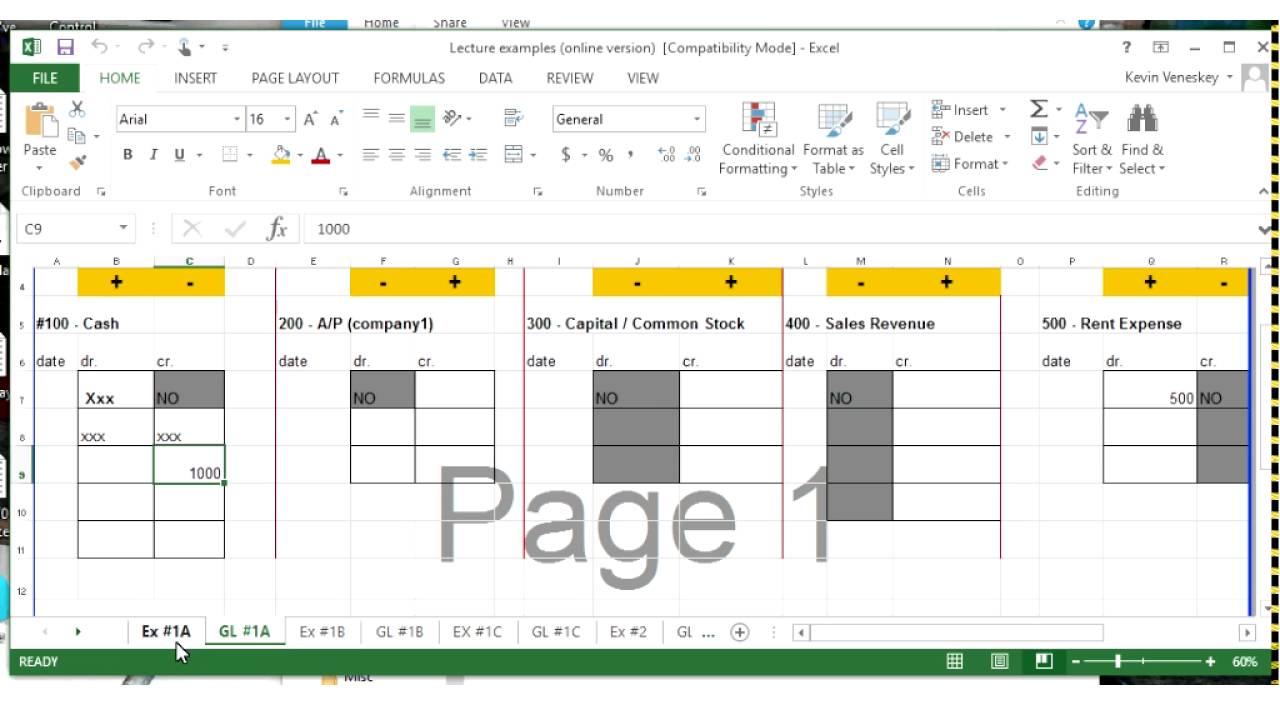This screenshot has width=1280, height=720.
Task: Open the Sort & Filter menu
Action: (x=1091, y=139)
